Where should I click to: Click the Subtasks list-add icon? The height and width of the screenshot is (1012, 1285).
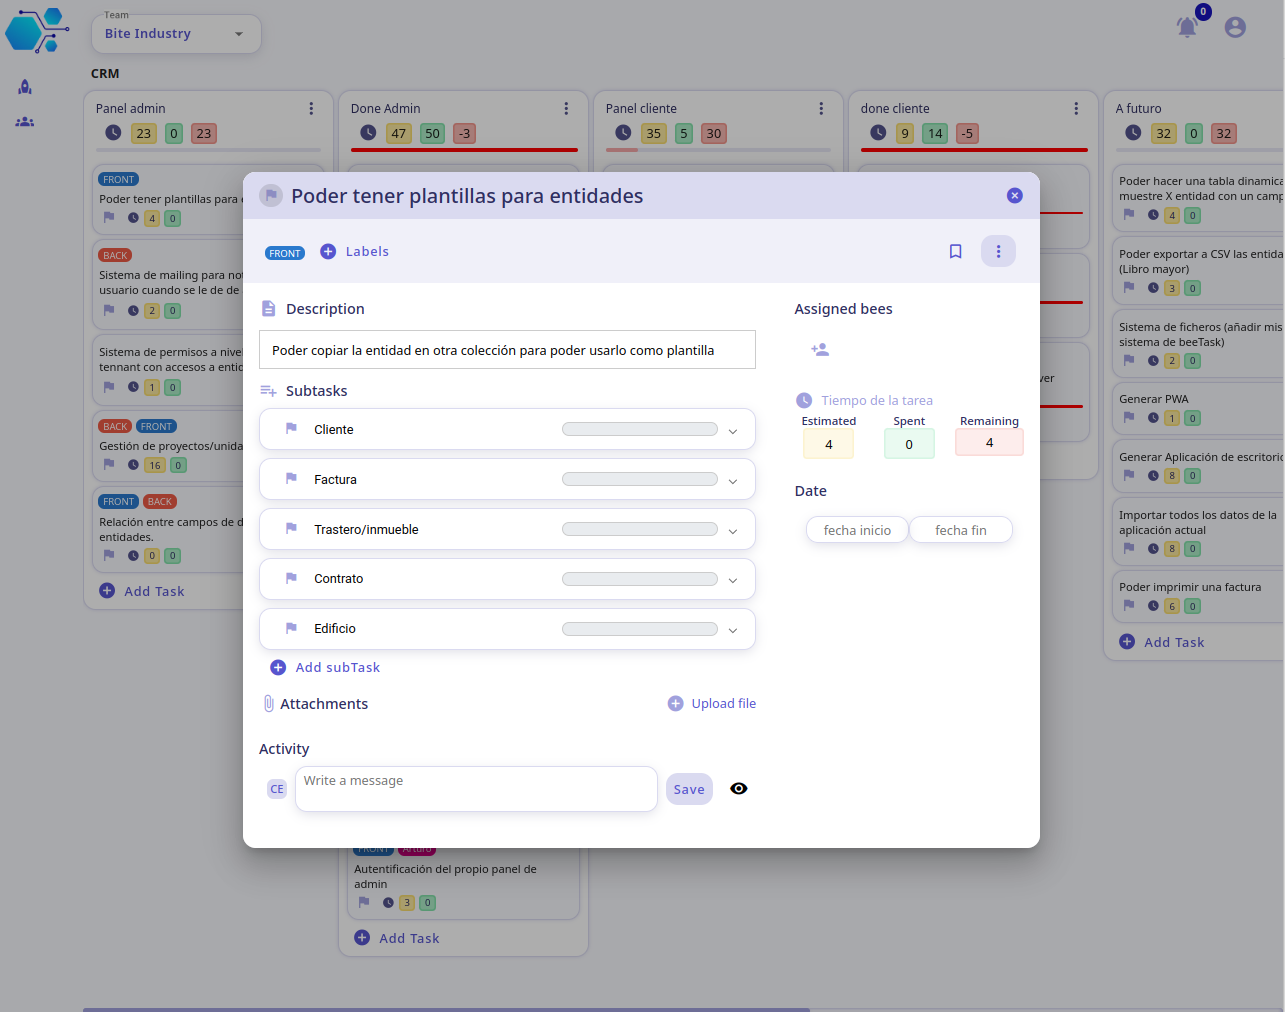[268, 391]
